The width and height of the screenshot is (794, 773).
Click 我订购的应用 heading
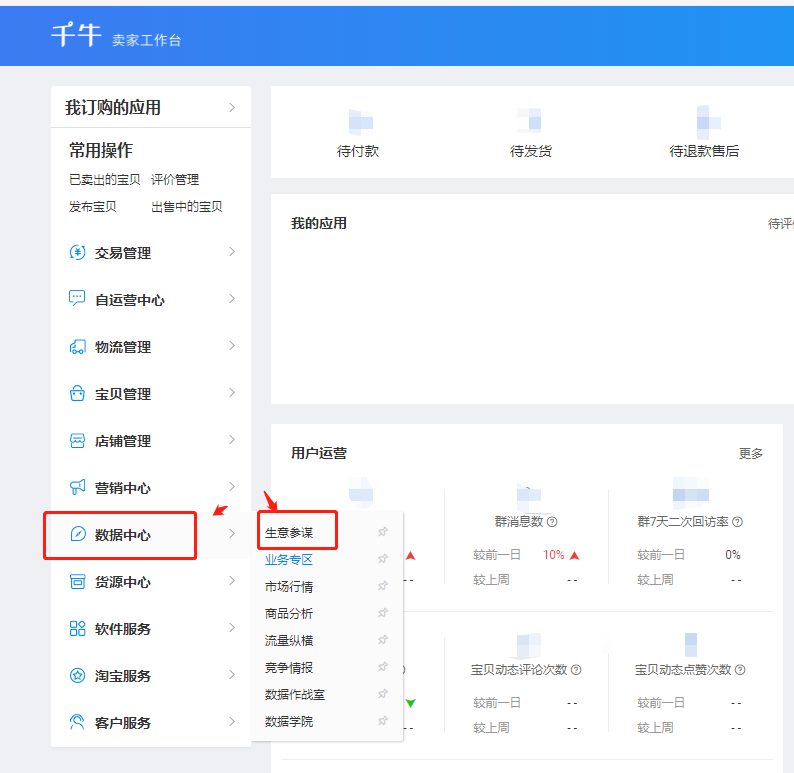coord(112,108)
